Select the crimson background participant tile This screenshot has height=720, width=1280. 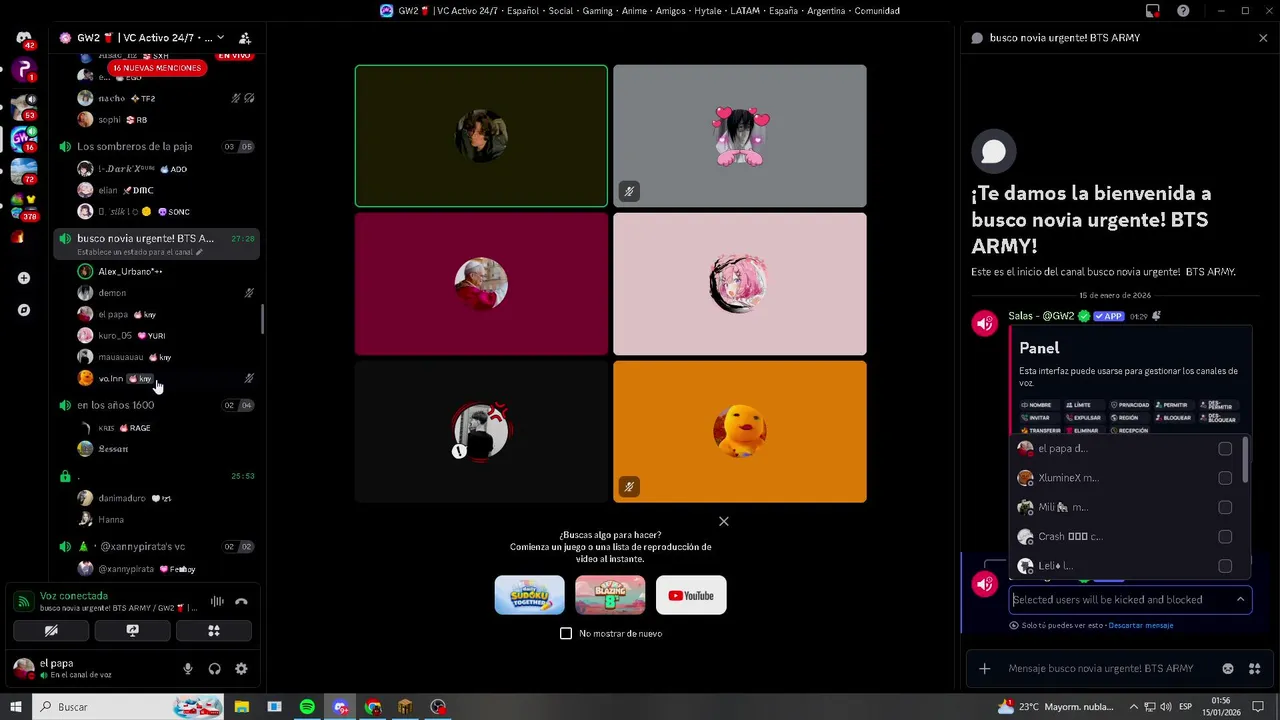pos(481,284)
